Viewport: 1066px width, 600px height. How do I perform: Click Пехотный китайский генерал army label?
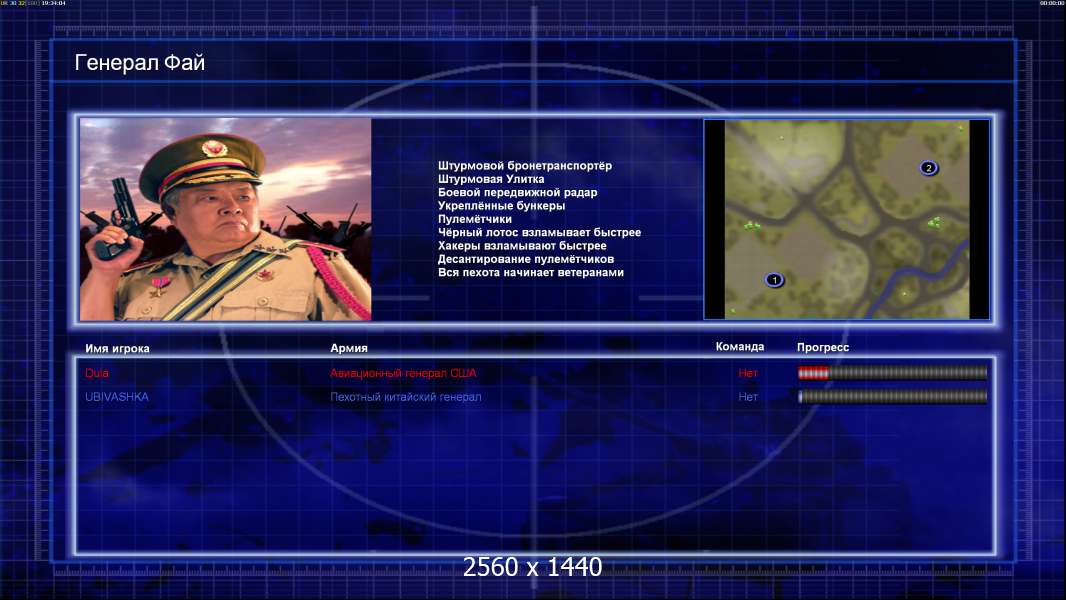click(406, 397)
